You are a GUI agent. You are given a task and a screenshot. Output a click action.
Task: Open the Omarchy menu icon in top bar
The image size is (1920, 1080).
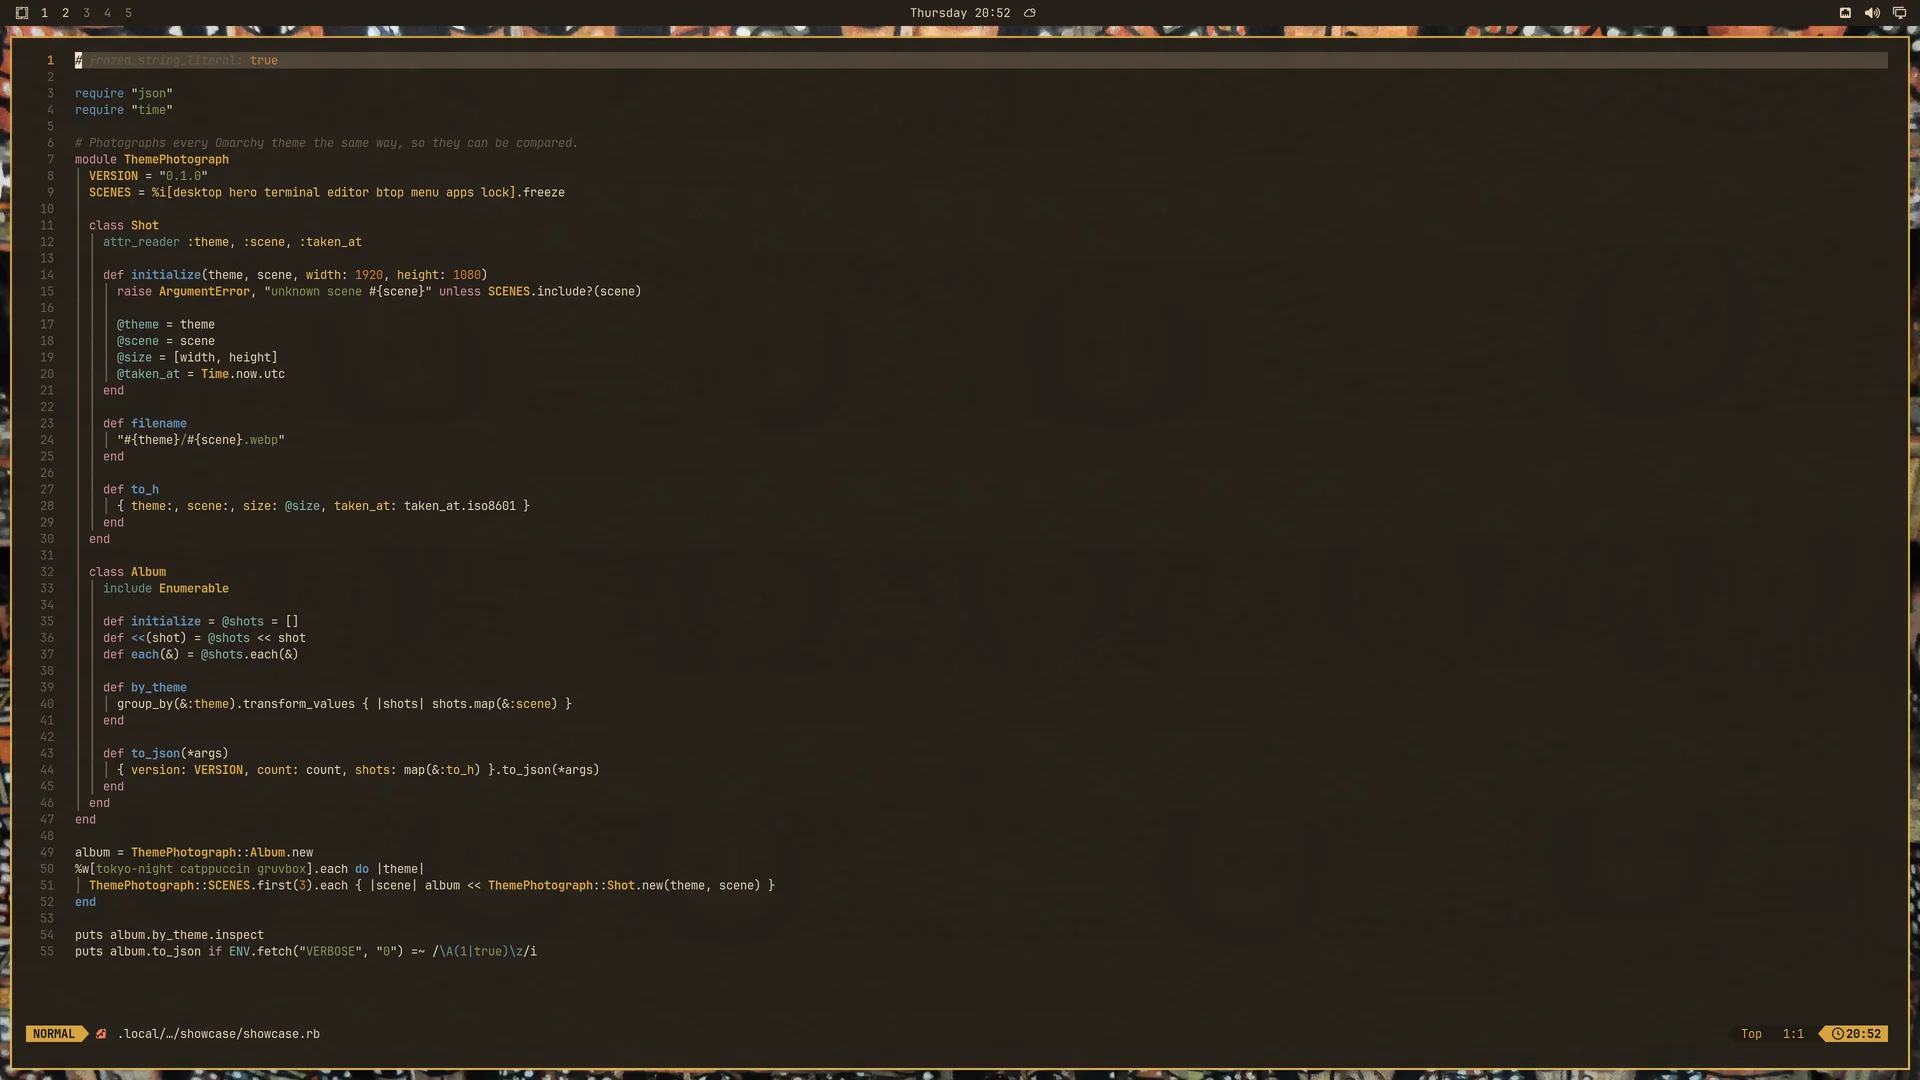click(22, 13)
